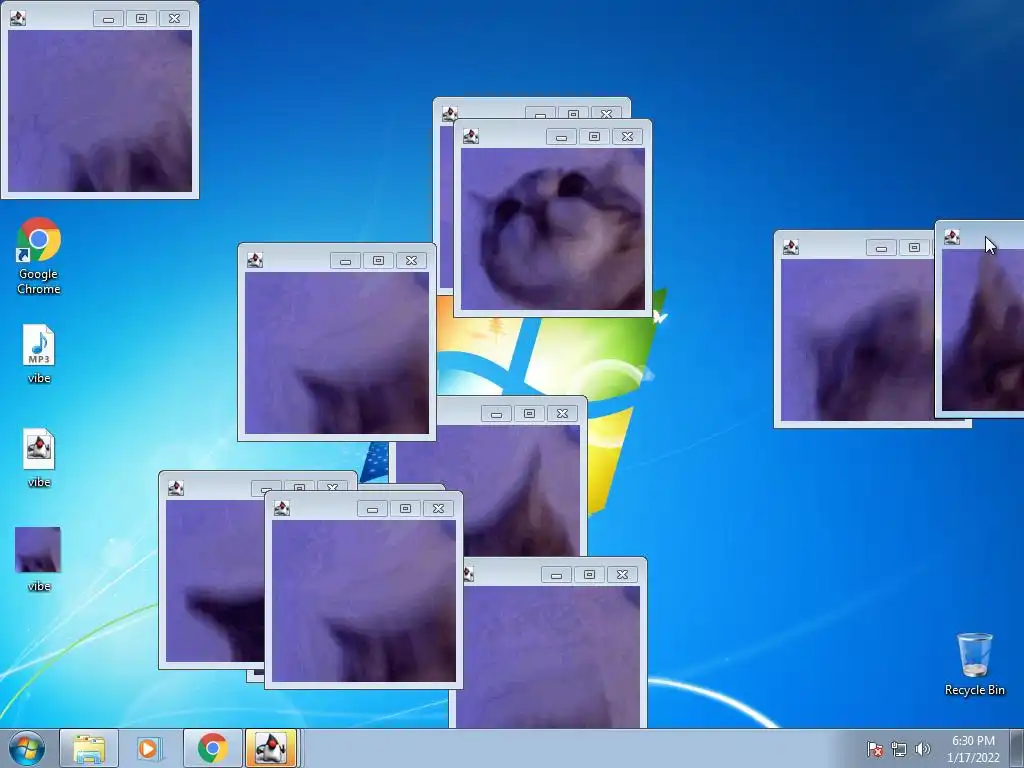This screenshot has width=1024, height=768.
Task: Maximize the window left of the Windows logo
Action: (378, 261)
